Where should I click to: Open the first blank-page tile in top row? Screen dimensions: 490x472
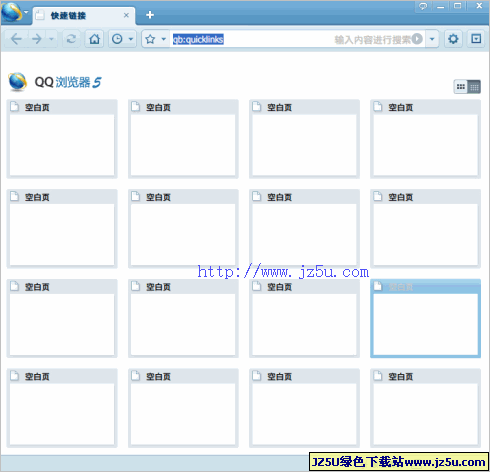[62, 139]
